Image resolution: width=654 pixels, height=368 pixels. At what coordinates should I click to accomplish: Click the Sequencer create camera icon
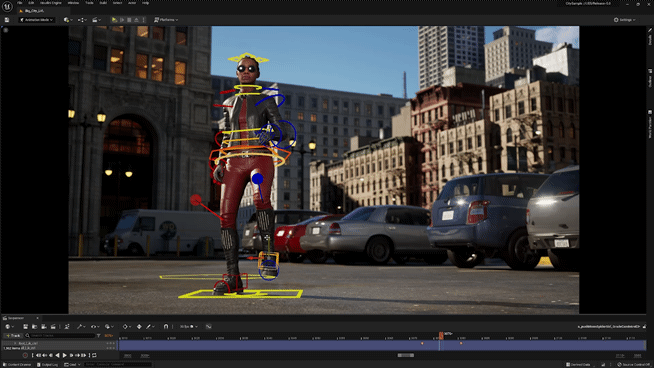tap(44, 327)
